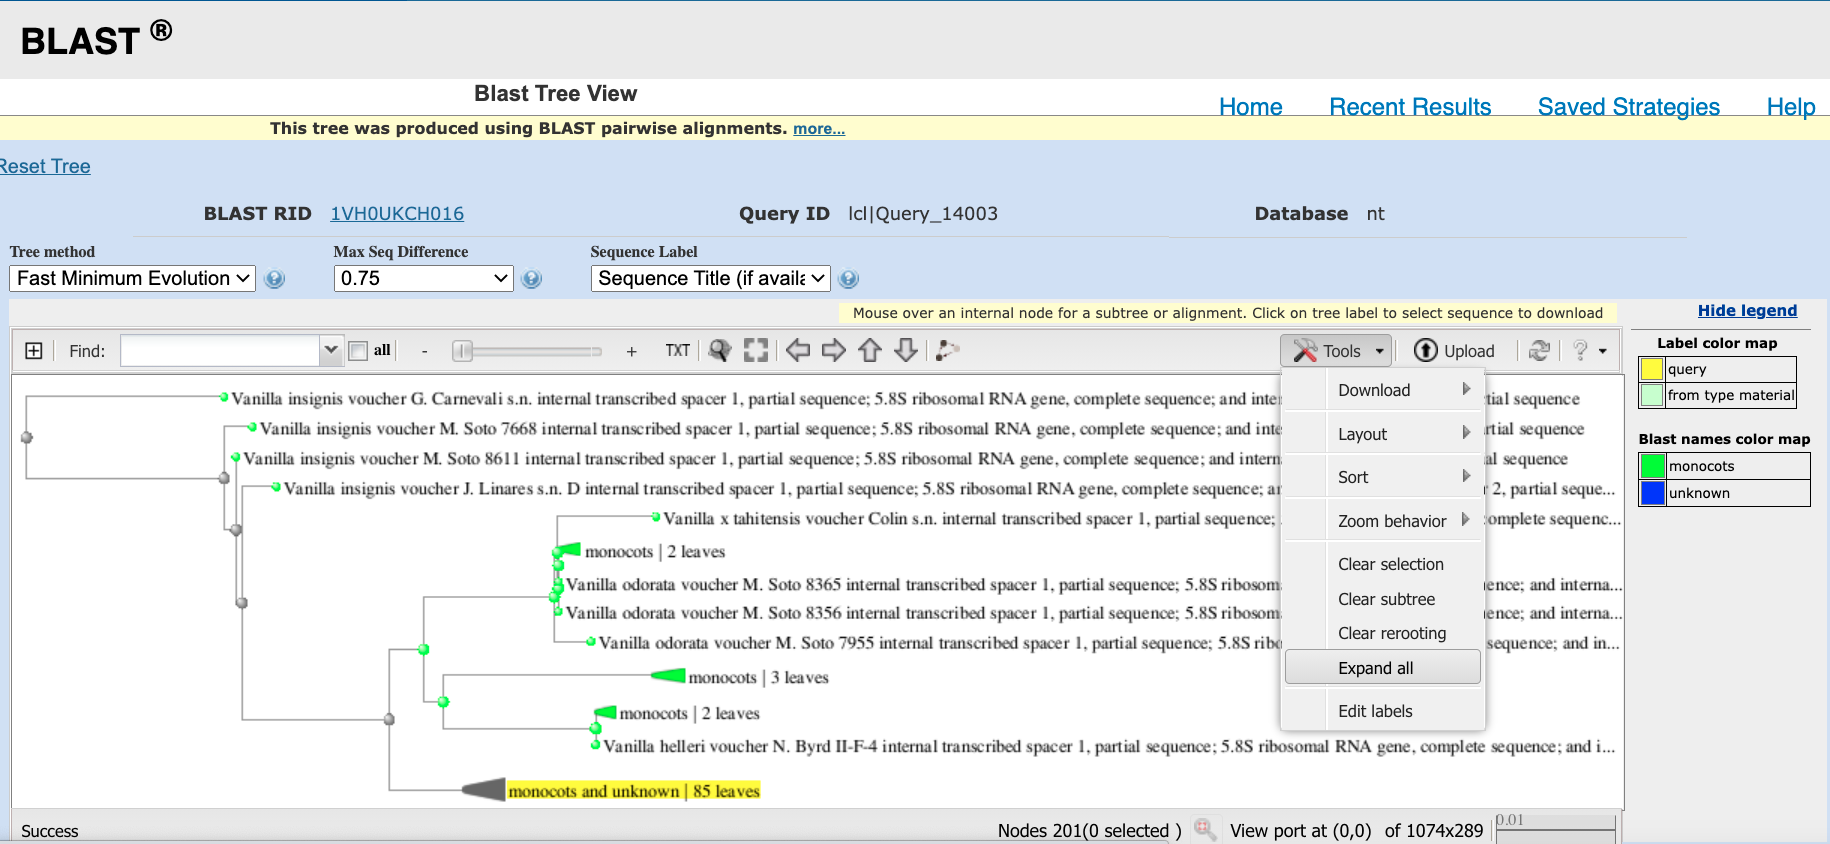
Task: Click the 'from type material' swatch
Action: (x=1652, y=395)
